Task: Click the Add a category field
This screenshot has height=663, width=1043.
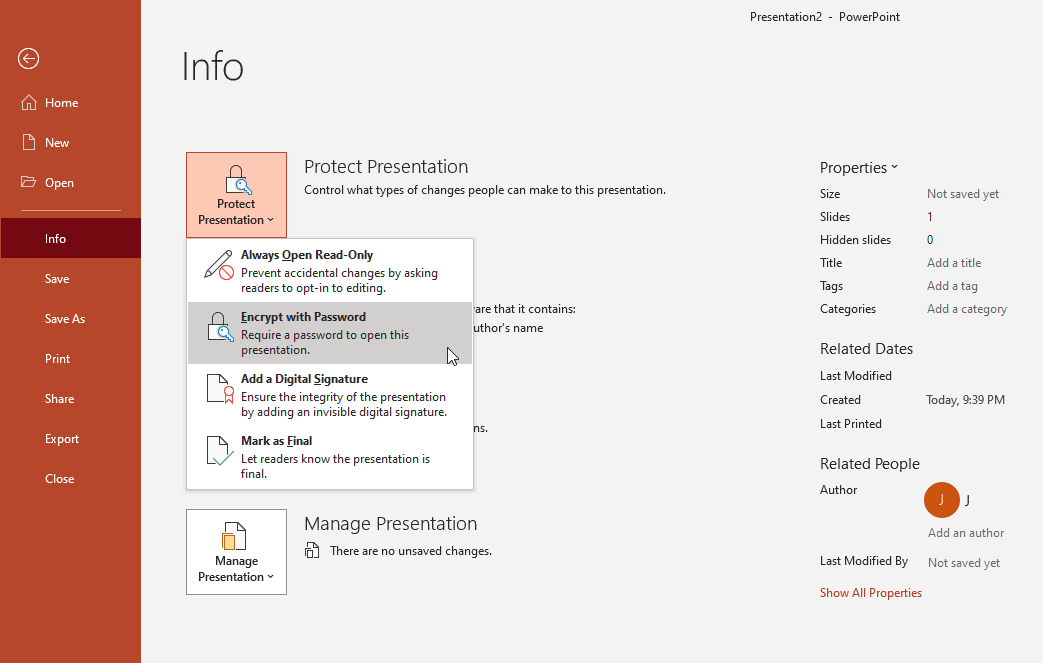Action: point(967,309)
